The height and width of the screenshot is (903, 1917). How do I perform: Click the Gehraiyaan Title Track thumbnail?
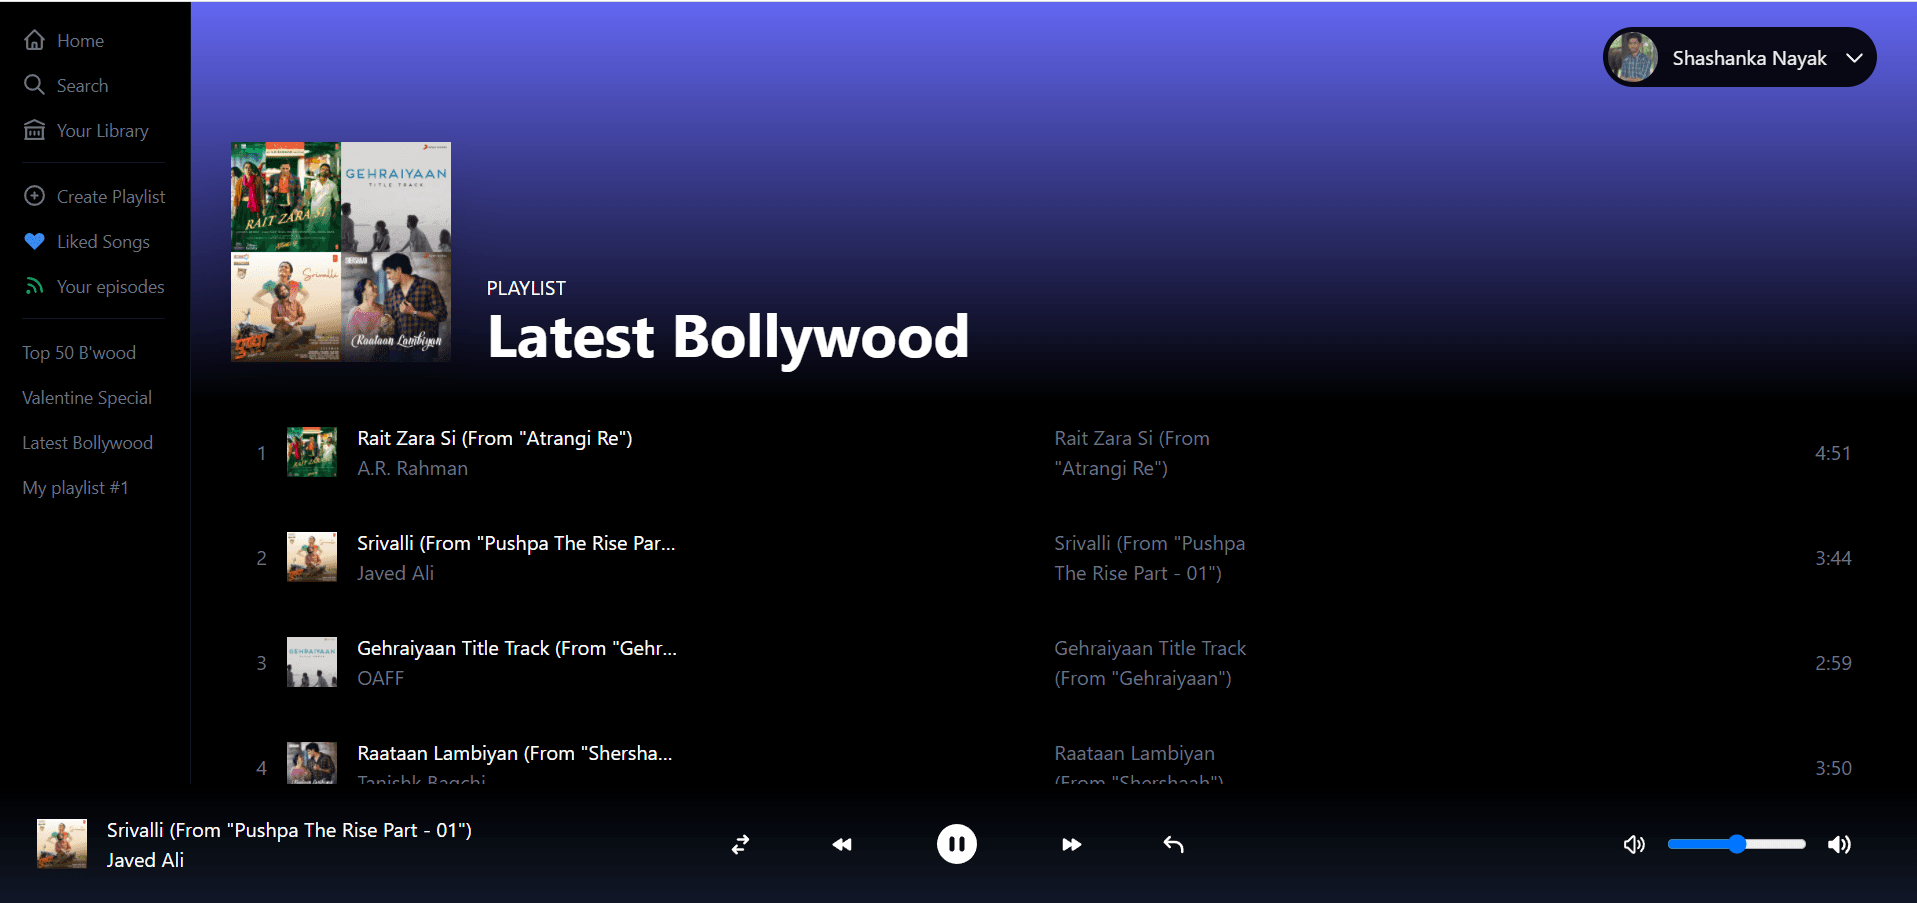tap(312, 662)
